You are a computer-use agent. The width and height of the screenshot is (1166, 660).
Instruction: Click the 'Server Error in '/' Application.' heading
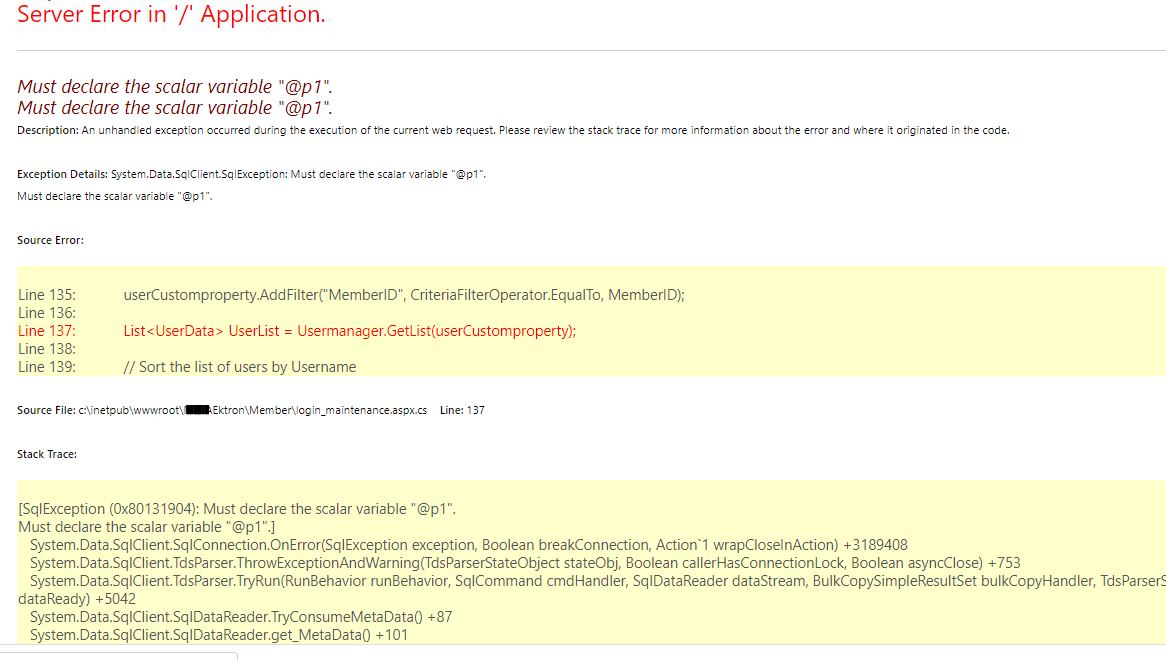171,15
